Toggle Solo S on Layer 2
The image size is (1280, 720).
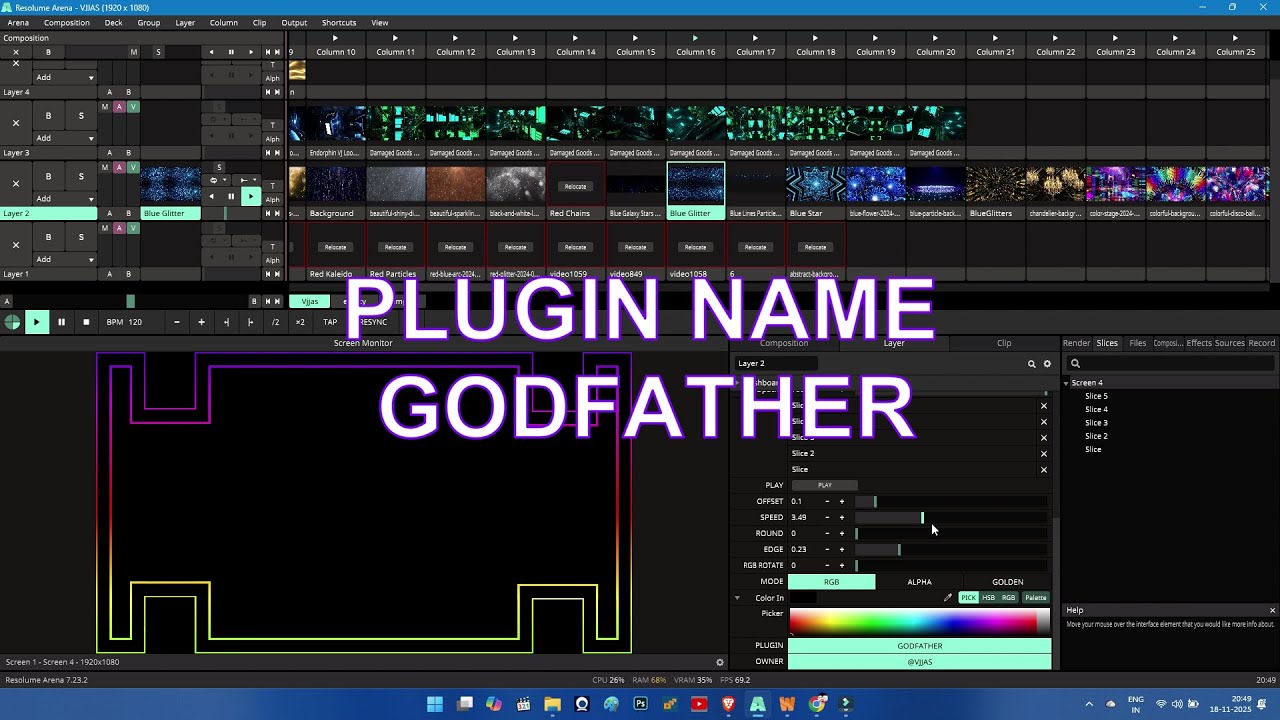pyautogui.click(x=81, y=176)
